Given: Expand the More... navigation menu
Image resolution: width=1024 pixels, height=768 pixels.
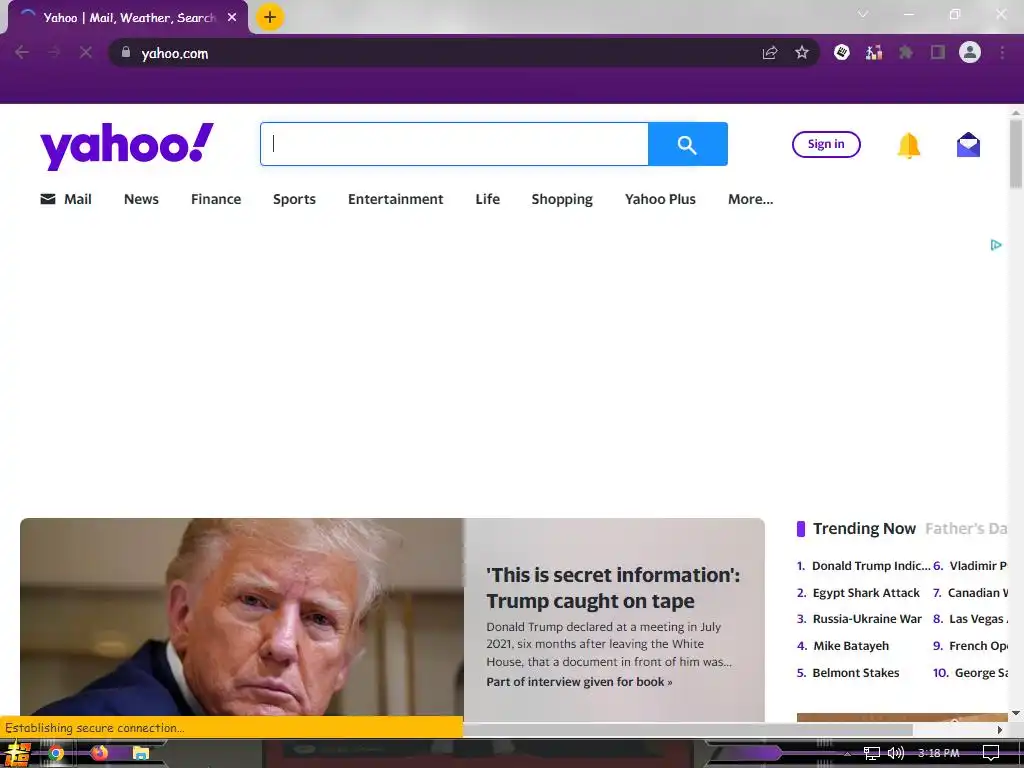Looking at the screenshot, I should point(750,199).
